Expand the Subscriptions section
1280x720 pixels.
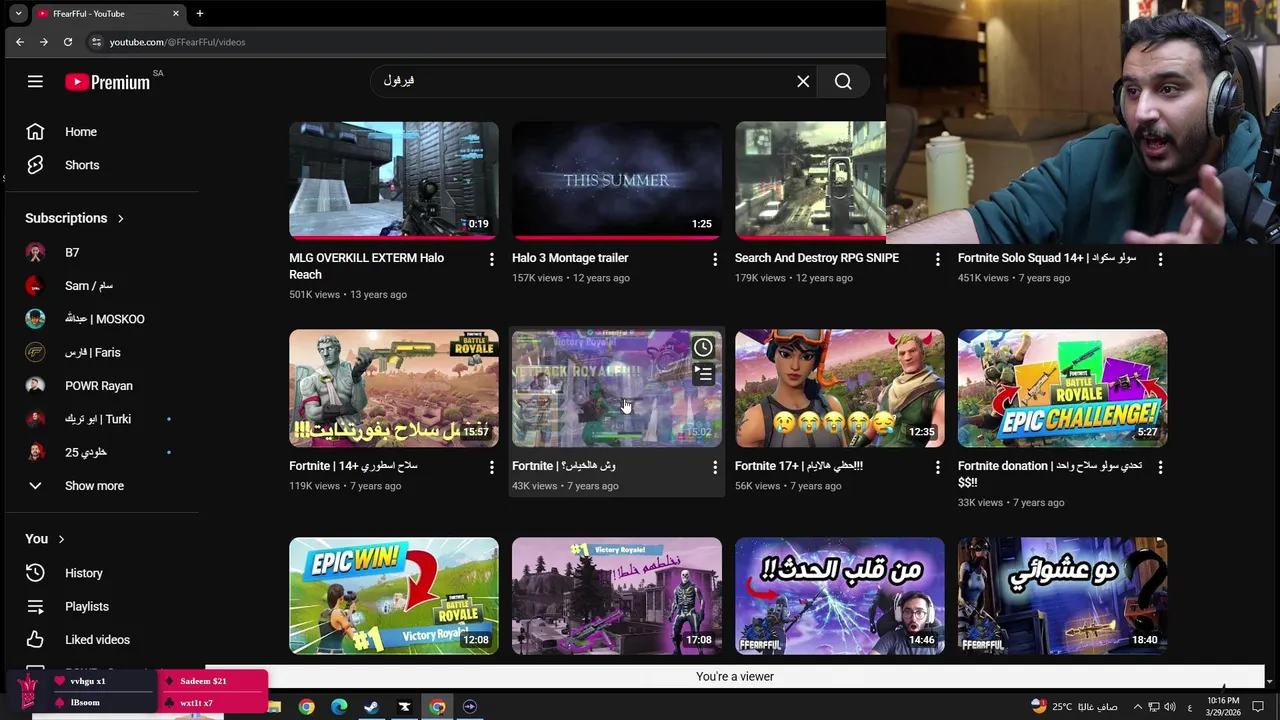75,218
